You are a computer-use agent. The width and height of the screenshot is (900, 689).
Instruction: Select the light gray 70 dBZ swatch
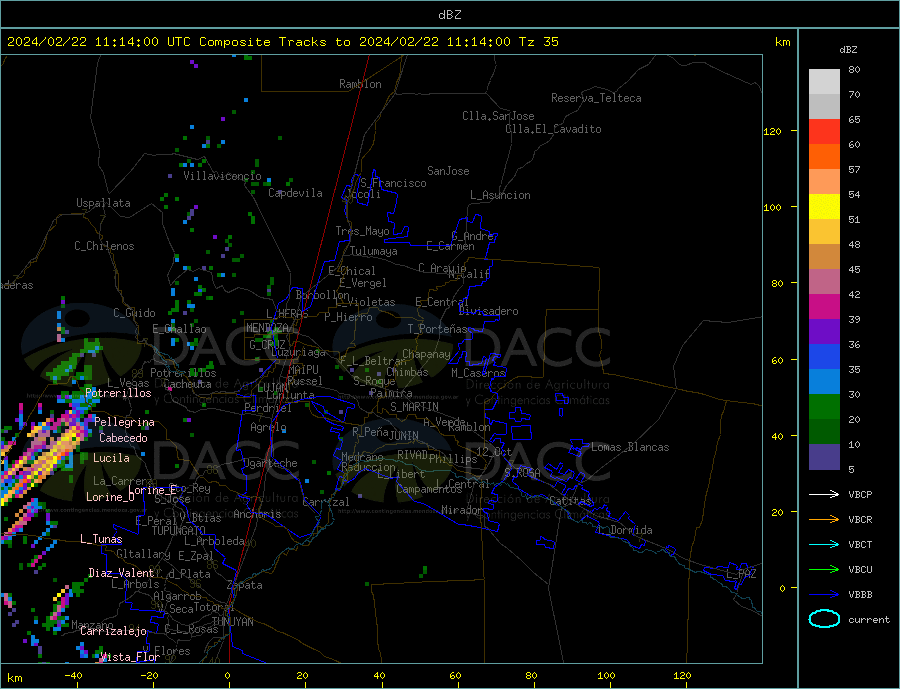coord(824,82)
